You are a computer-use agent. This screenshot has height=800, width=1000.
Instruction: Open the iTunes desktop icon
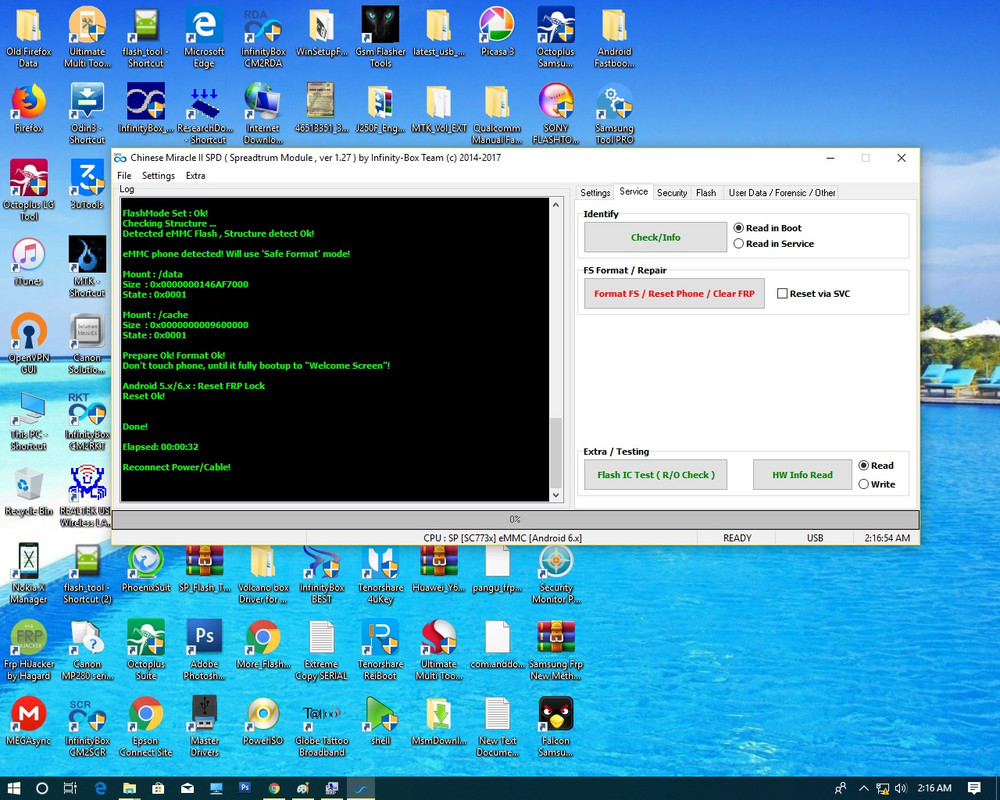(29, 261)
